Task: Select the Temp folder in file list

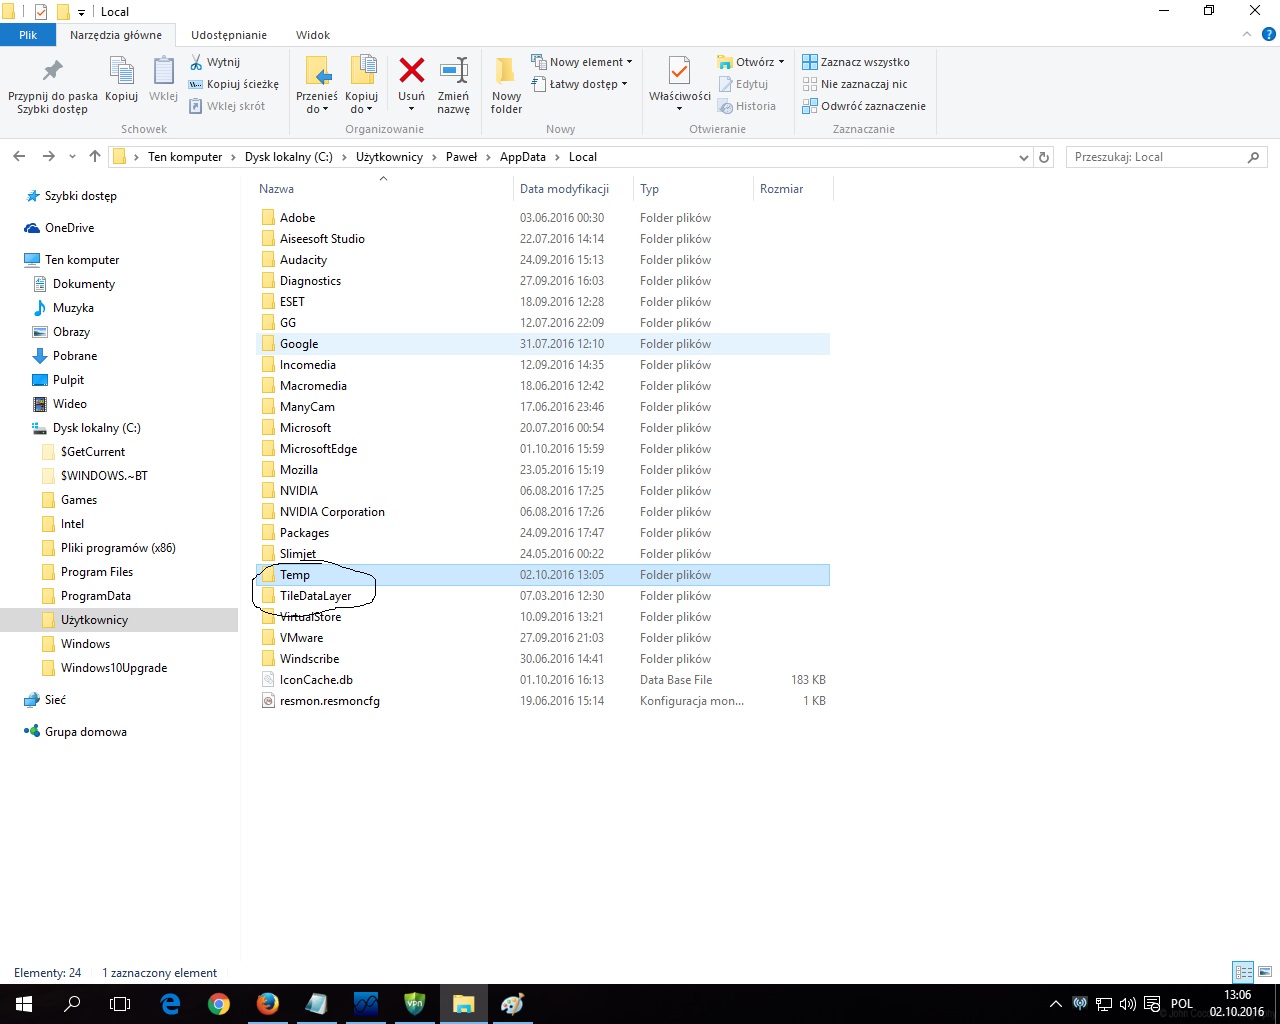Action: [295, 575]
